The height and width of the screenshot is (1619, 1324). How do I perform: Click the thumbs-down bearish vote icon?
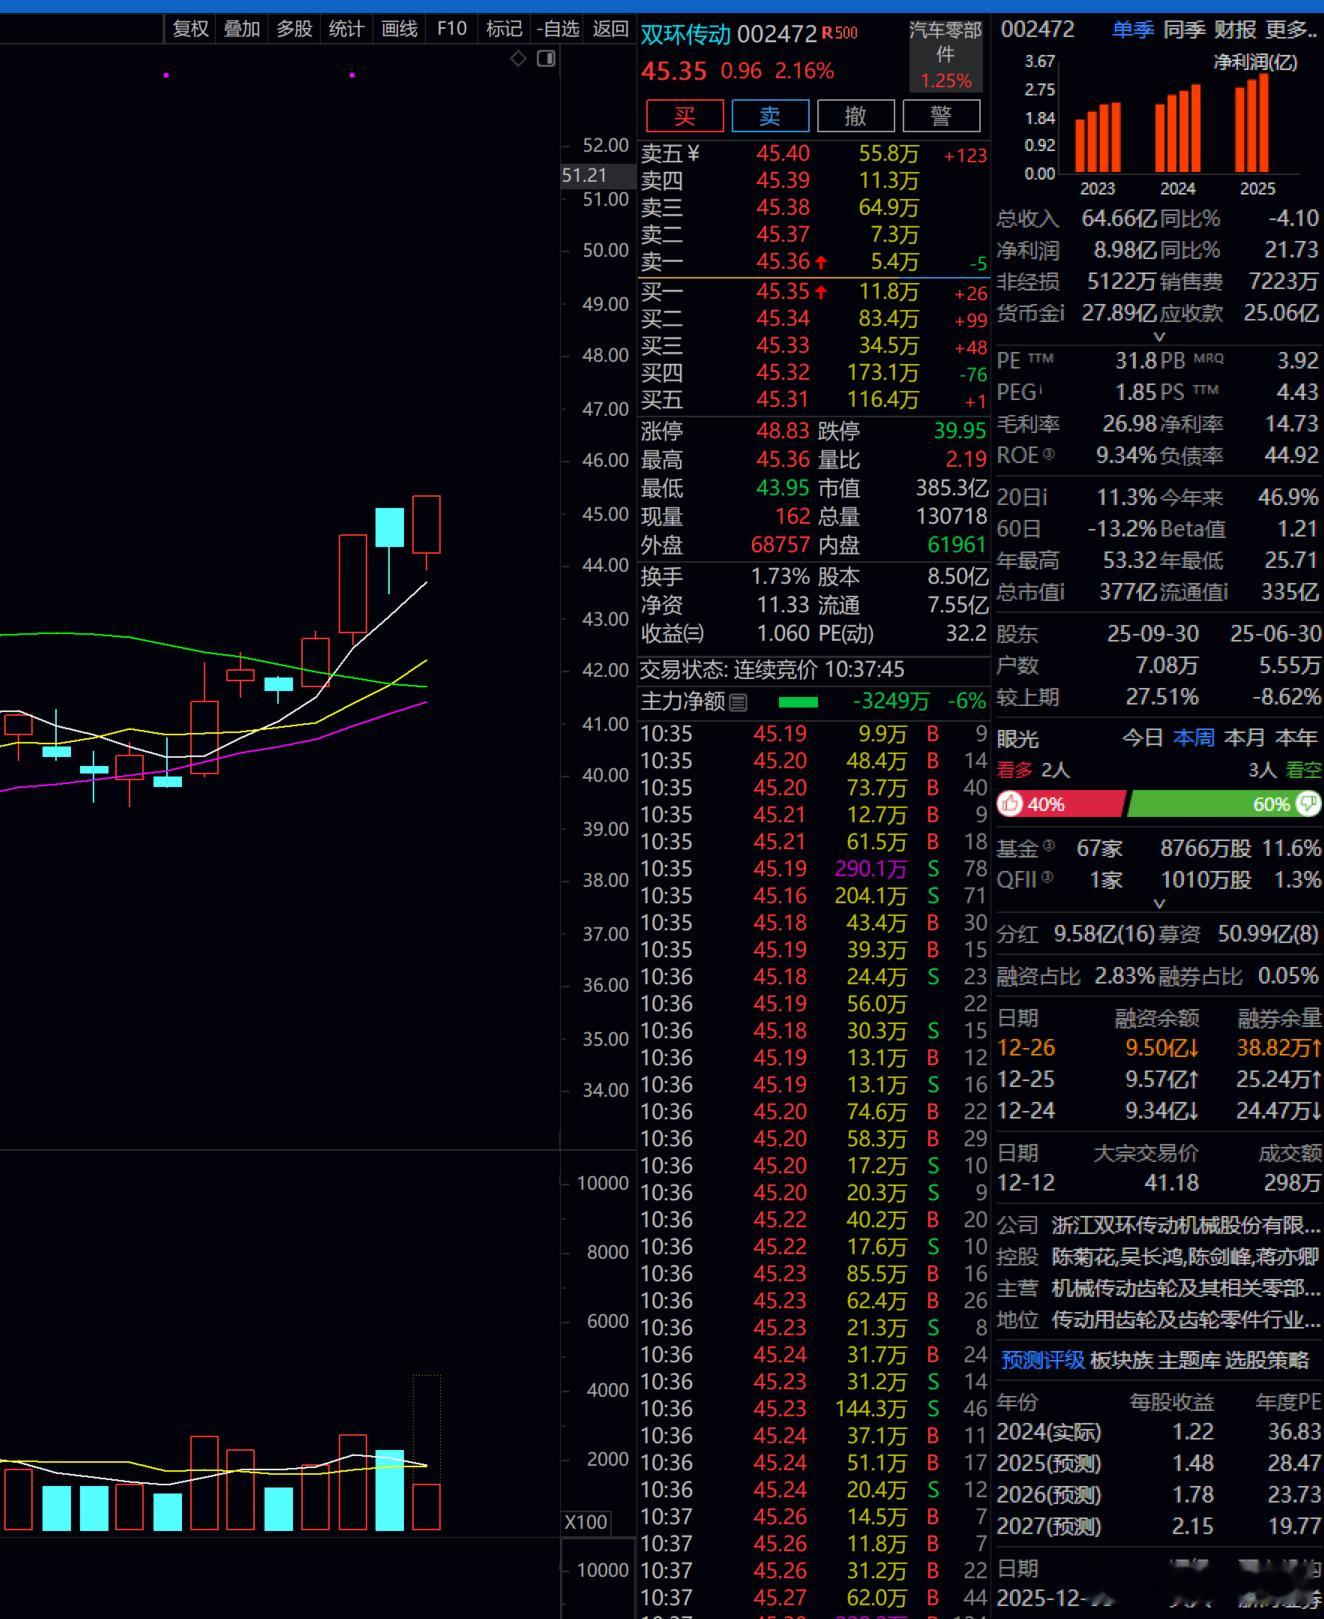tap(1307, 804)
